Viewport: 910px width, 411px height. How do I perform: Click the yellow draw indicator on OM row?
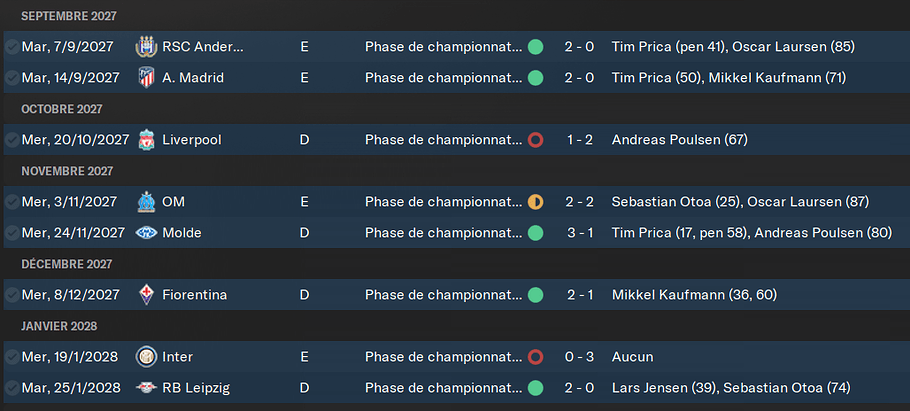pyautogui.click(x=536, y=202)
